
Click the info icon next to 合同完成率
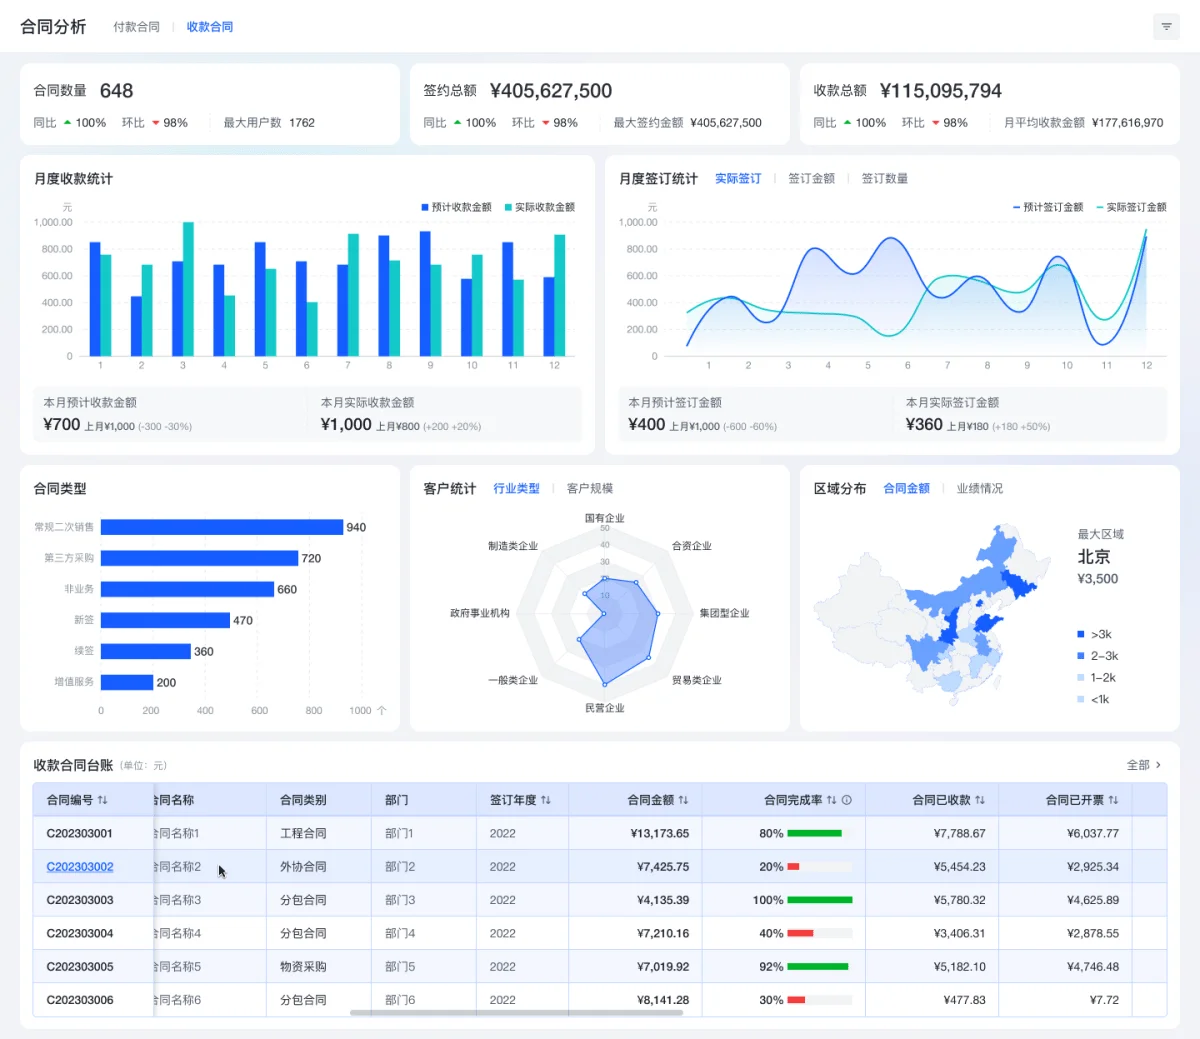[846, 800]
